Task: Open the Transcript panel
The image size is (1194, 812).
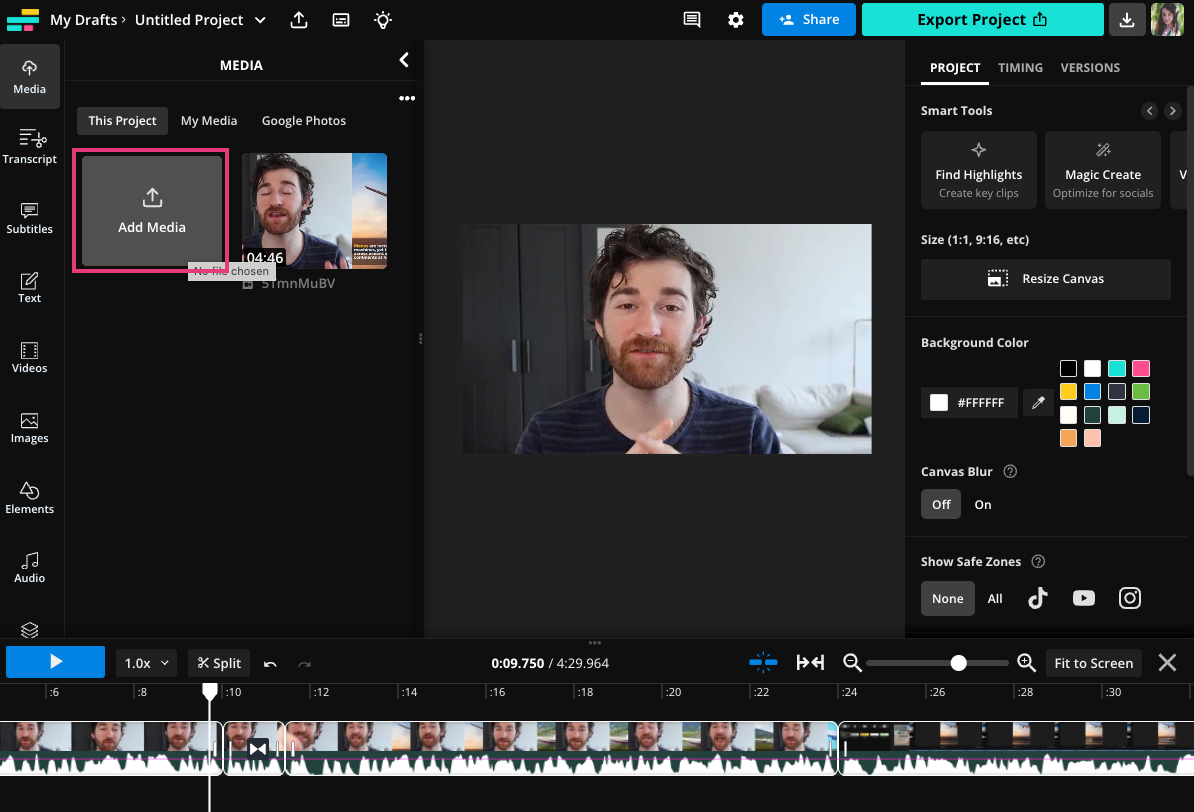Action: 29,146
